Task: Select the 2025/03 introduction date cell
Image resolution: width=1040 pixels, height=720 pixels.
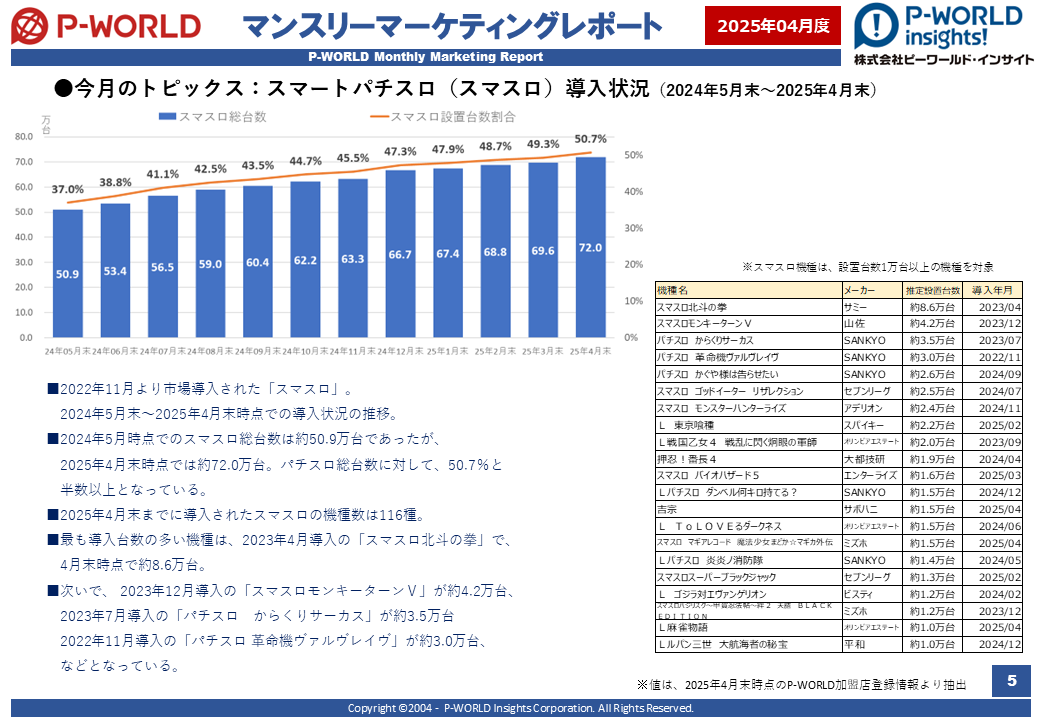Action: coord(992,476)
